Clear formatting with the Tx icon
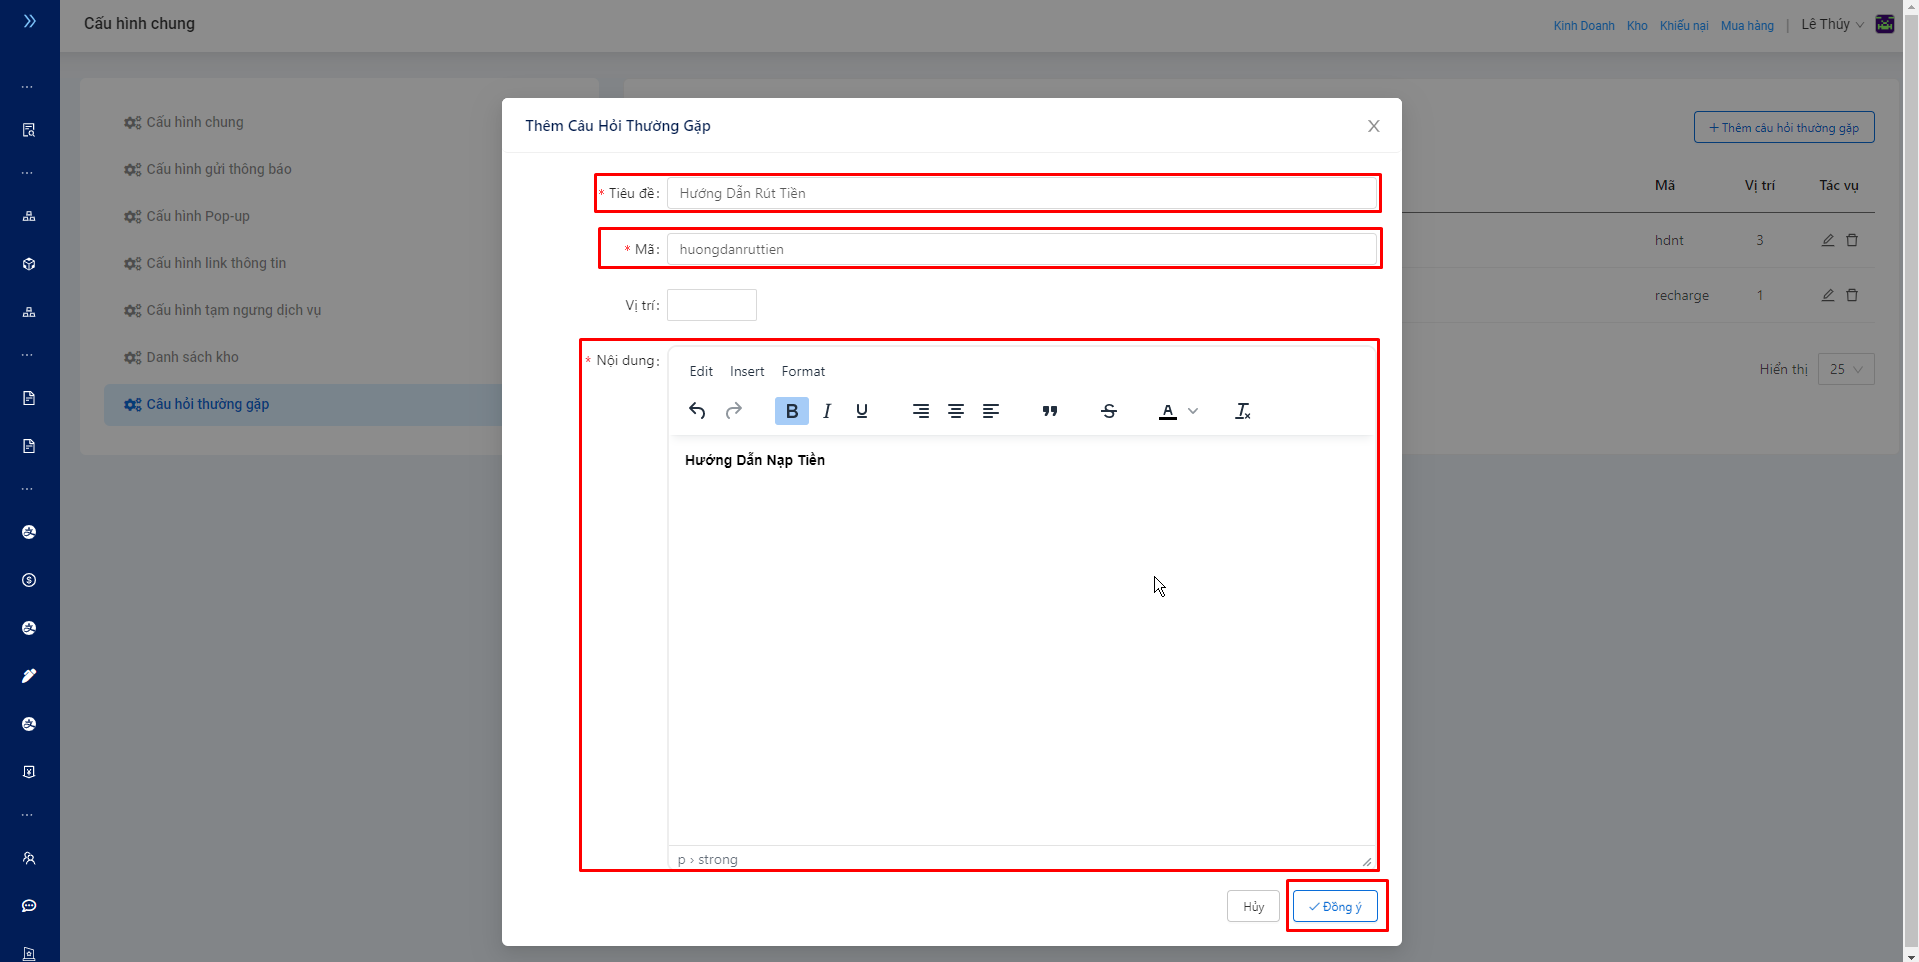This screenshot has width=1919, height=962. click(1243, 411)
